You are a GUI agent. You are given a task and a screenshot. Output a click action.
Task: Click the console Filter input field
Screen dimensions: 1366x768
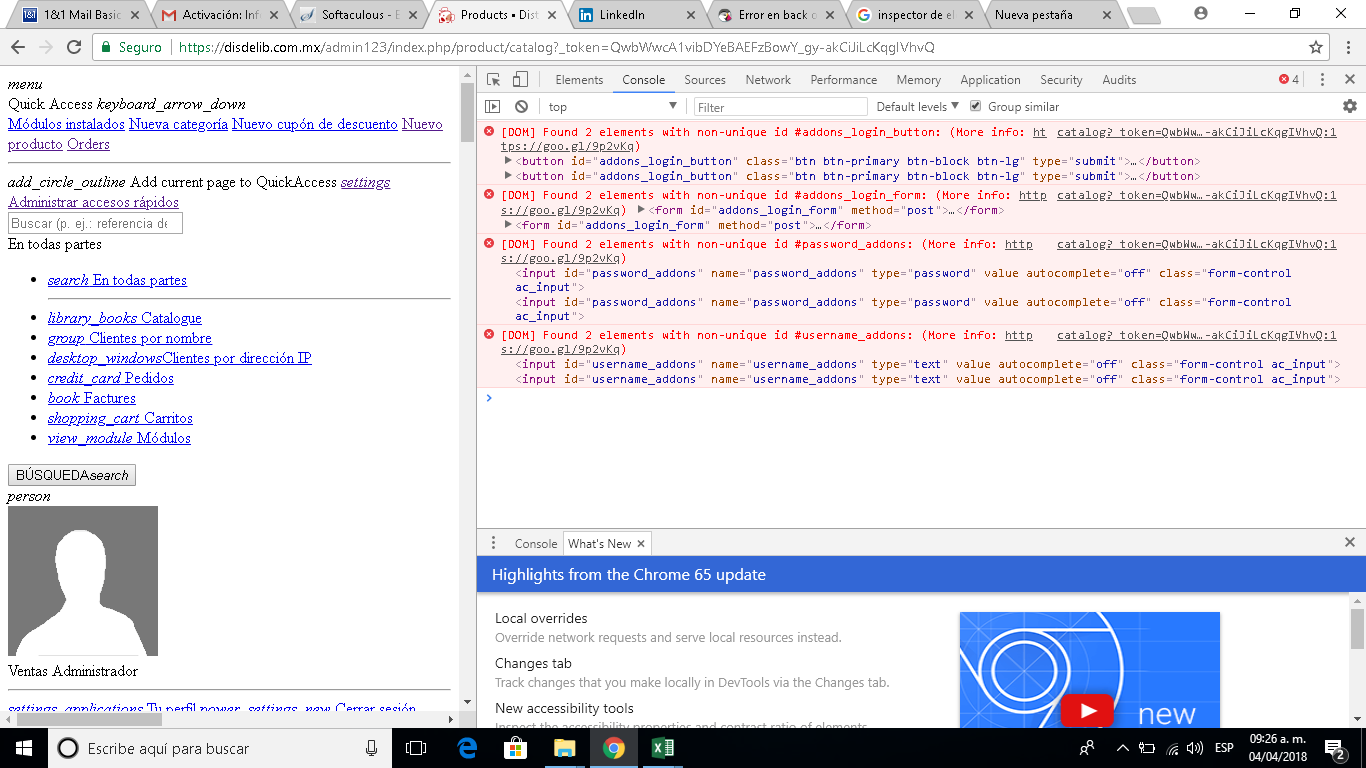click(780, 107)
